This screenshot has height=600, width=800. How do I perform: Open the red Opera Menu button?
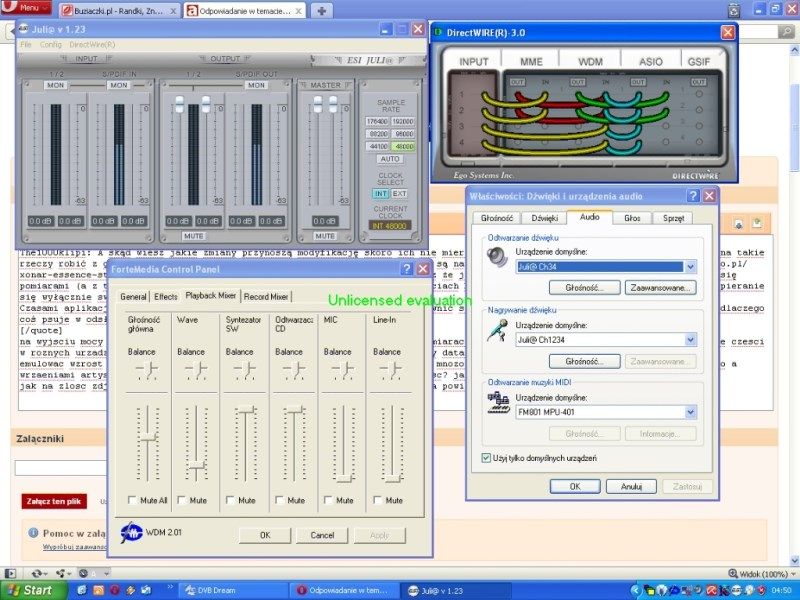26,8
